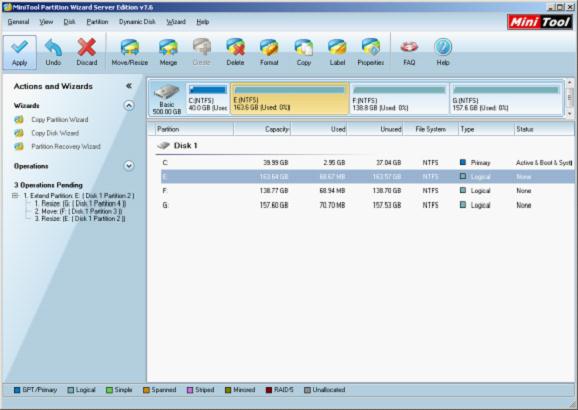Open the Merge partition tool
Image resolution: width=578 pixels, height=410 pixels.
coord(168,48)
